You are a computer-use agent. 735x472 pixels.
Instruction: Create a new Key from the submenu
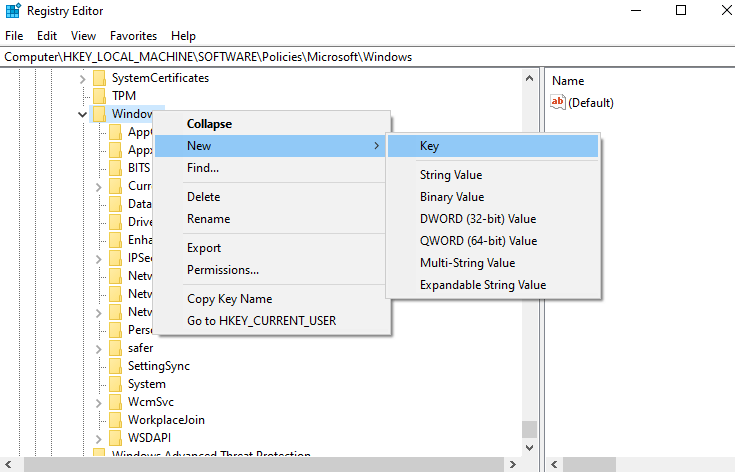coord(493,146)
